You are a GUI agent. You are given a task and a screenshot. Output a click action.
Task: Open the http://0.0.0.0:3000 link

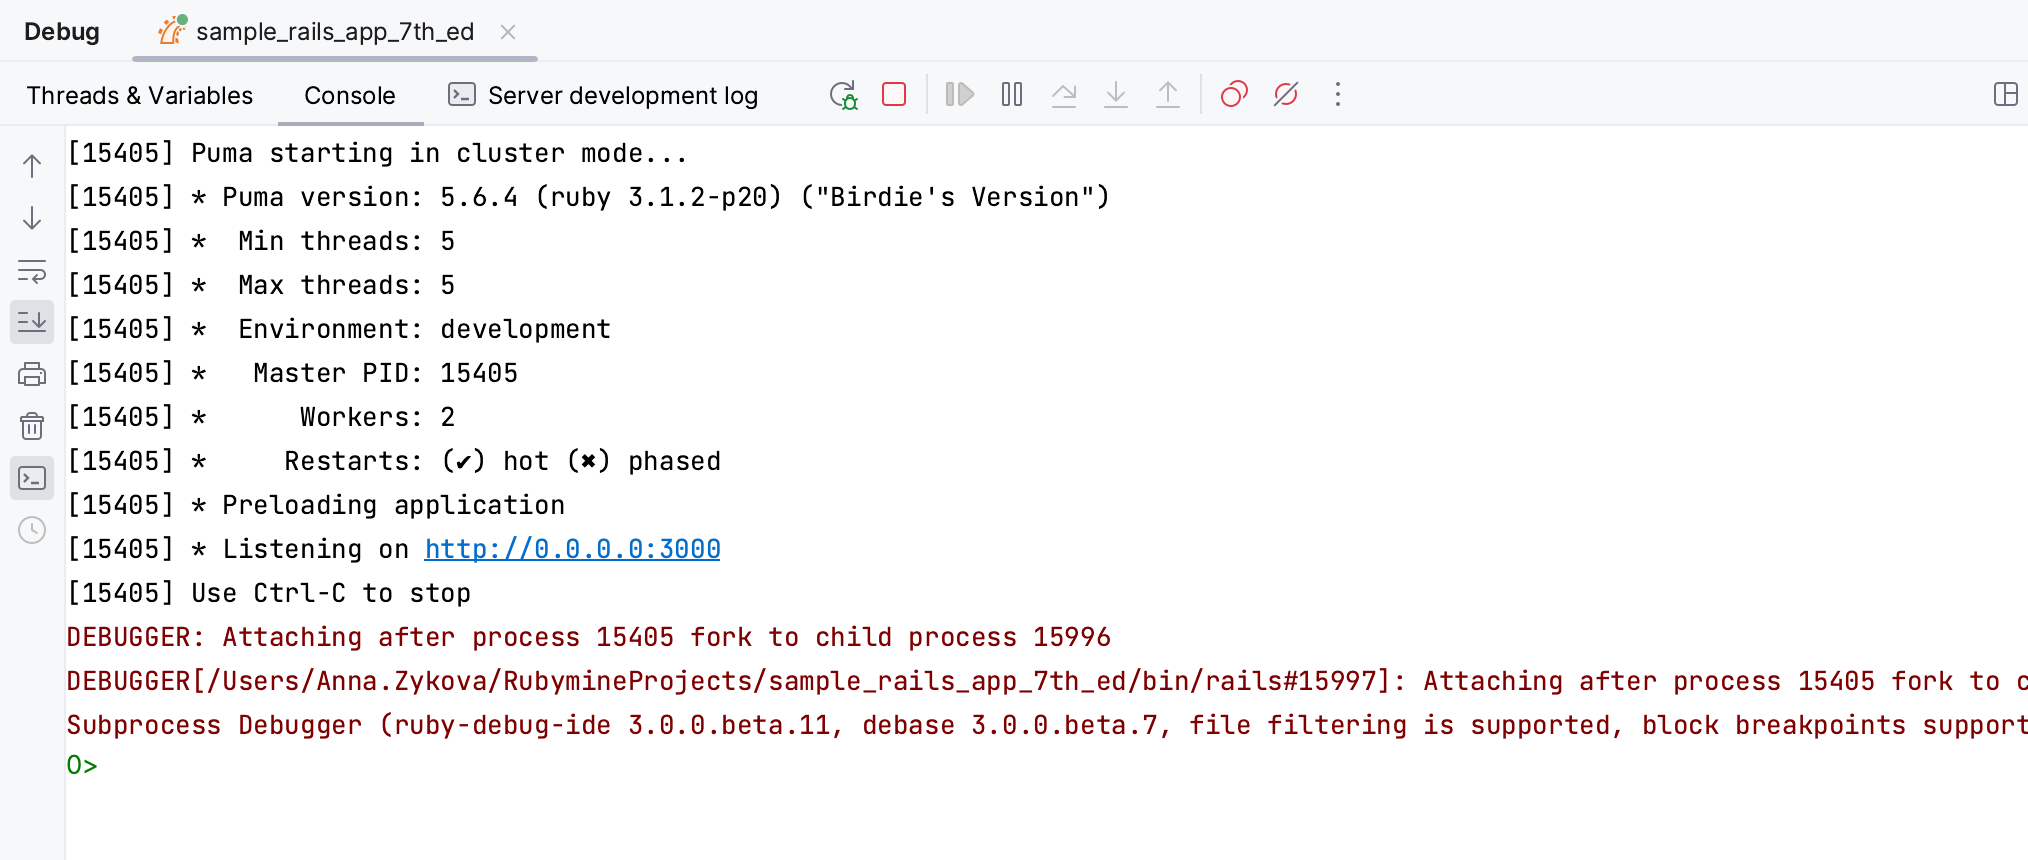pos(572,549)
